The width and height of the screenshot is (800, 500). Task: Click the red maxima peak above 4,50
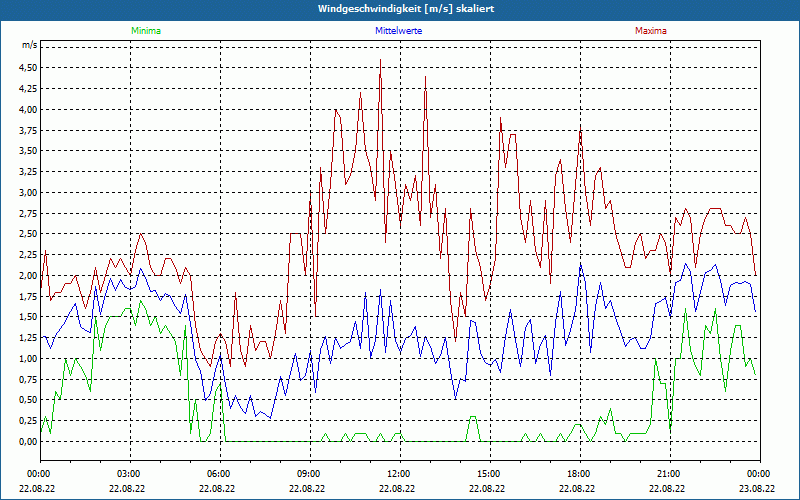click(x=381, y=60)
